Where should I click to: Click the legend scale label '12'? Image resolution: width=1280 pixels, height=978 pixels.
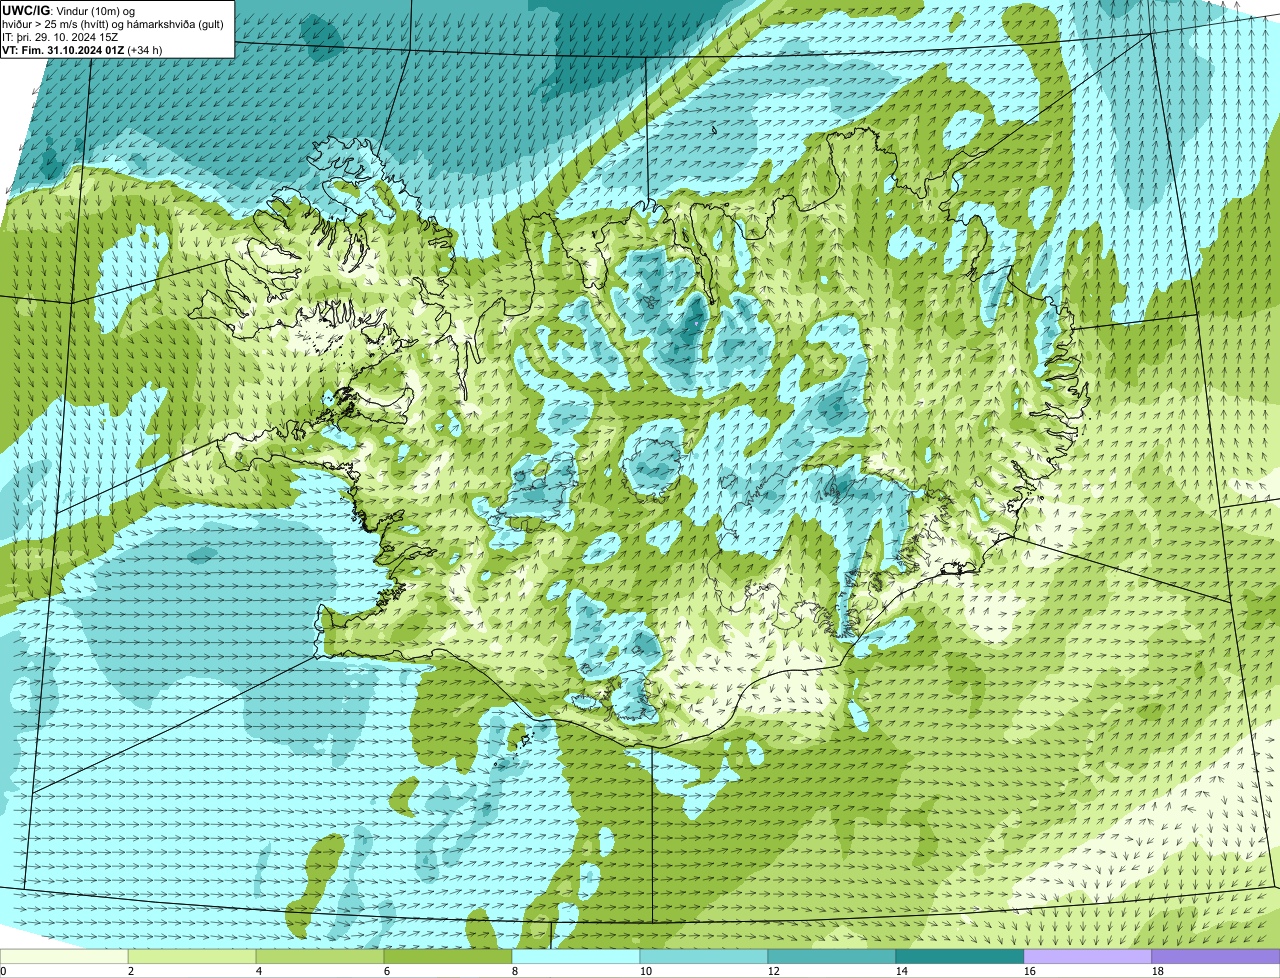pyautogui.click(x=774, y=971)
